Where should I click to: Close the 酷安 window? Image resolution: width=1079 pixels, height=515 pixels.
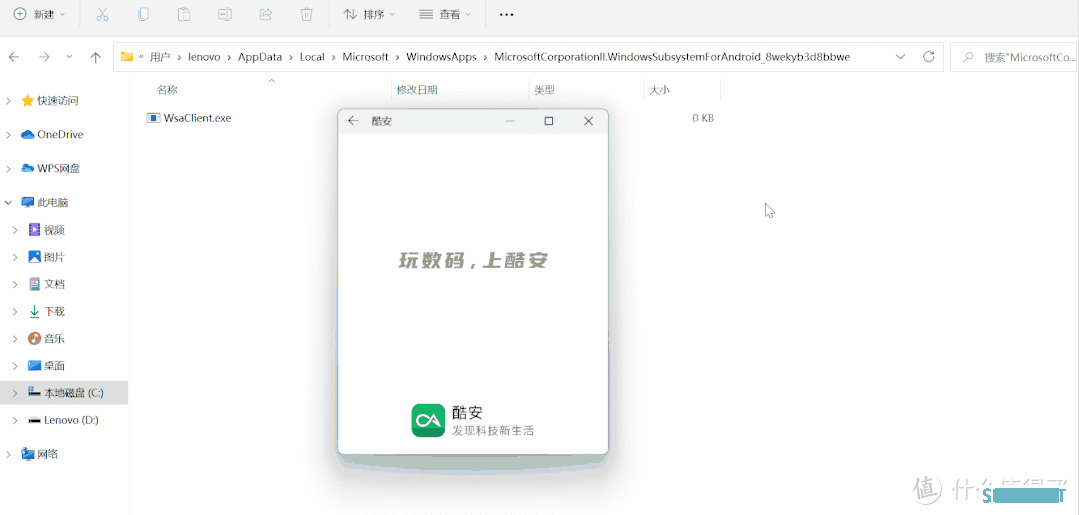click(588, 121)
